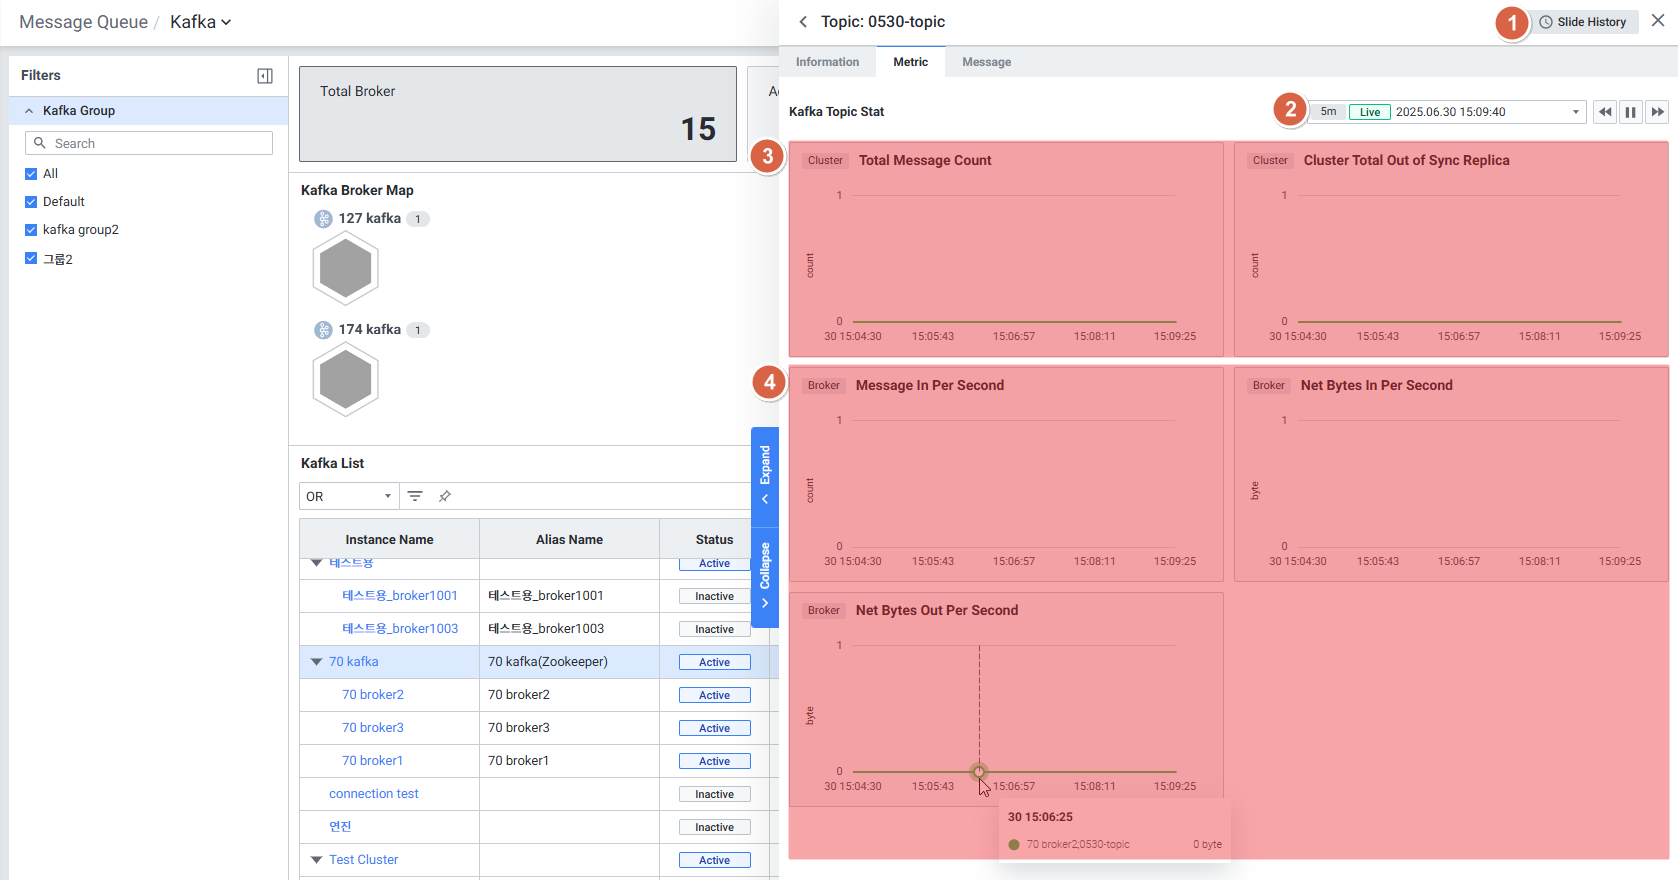The height and width of the screenshot is (880, 1678).
Task: Click the back arrow beside Topic: 0530-topic
Action: (x=803, y=22)
